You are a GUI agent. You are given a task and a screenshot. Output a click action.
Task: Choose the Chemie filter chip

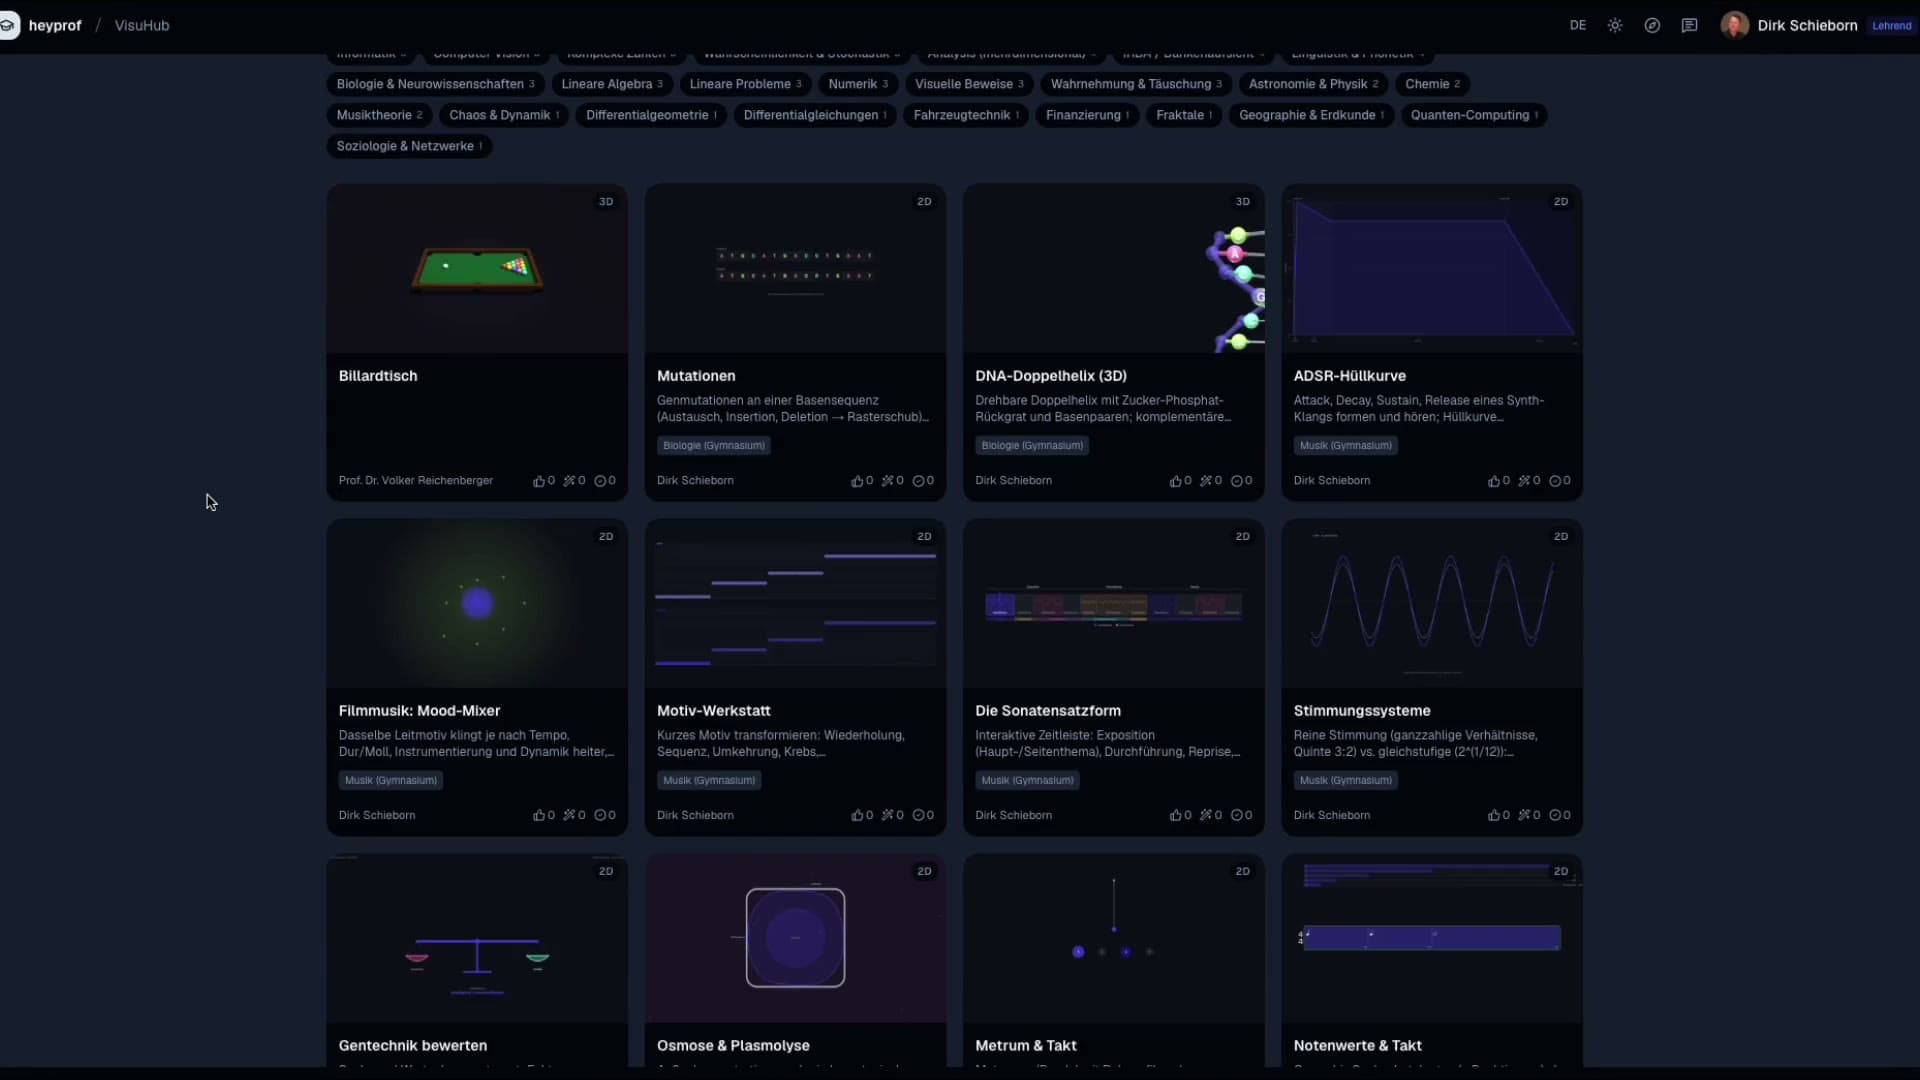click(1432, 84)
